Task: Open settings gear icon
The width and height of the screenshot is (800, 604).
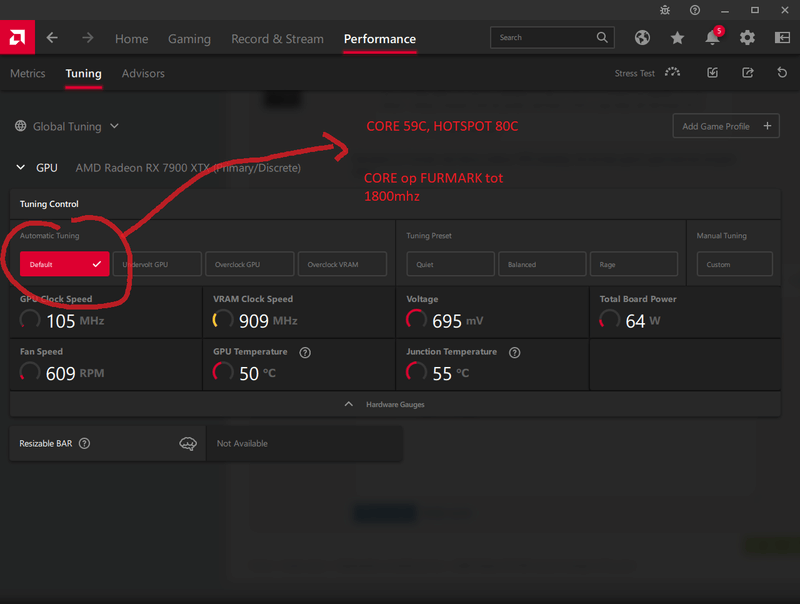Action: [747, 37]
